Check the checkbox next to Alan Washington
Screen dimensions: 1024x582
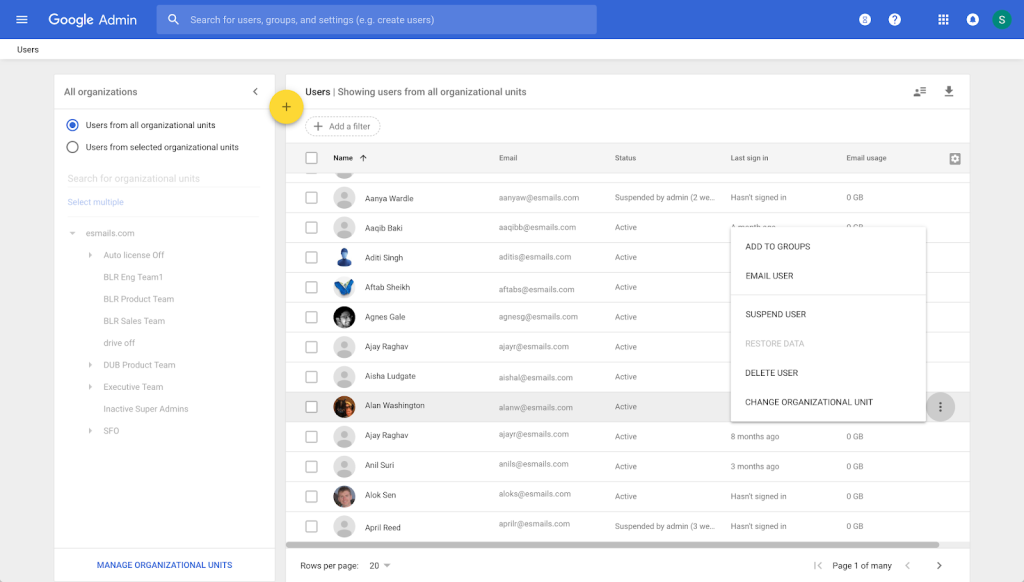[x=313, y=406]
